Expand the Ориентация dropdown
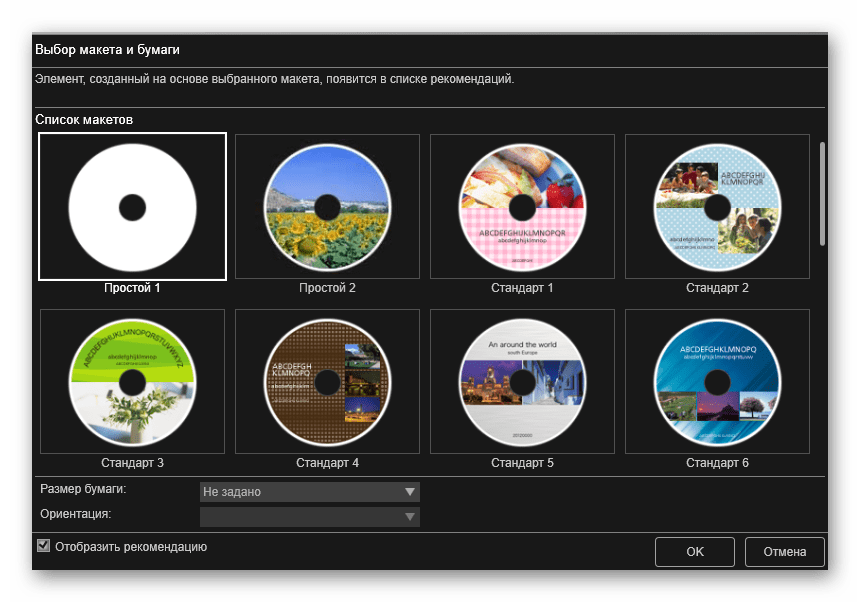The height and width of the screenshot is (602, 860). [309, 517]
